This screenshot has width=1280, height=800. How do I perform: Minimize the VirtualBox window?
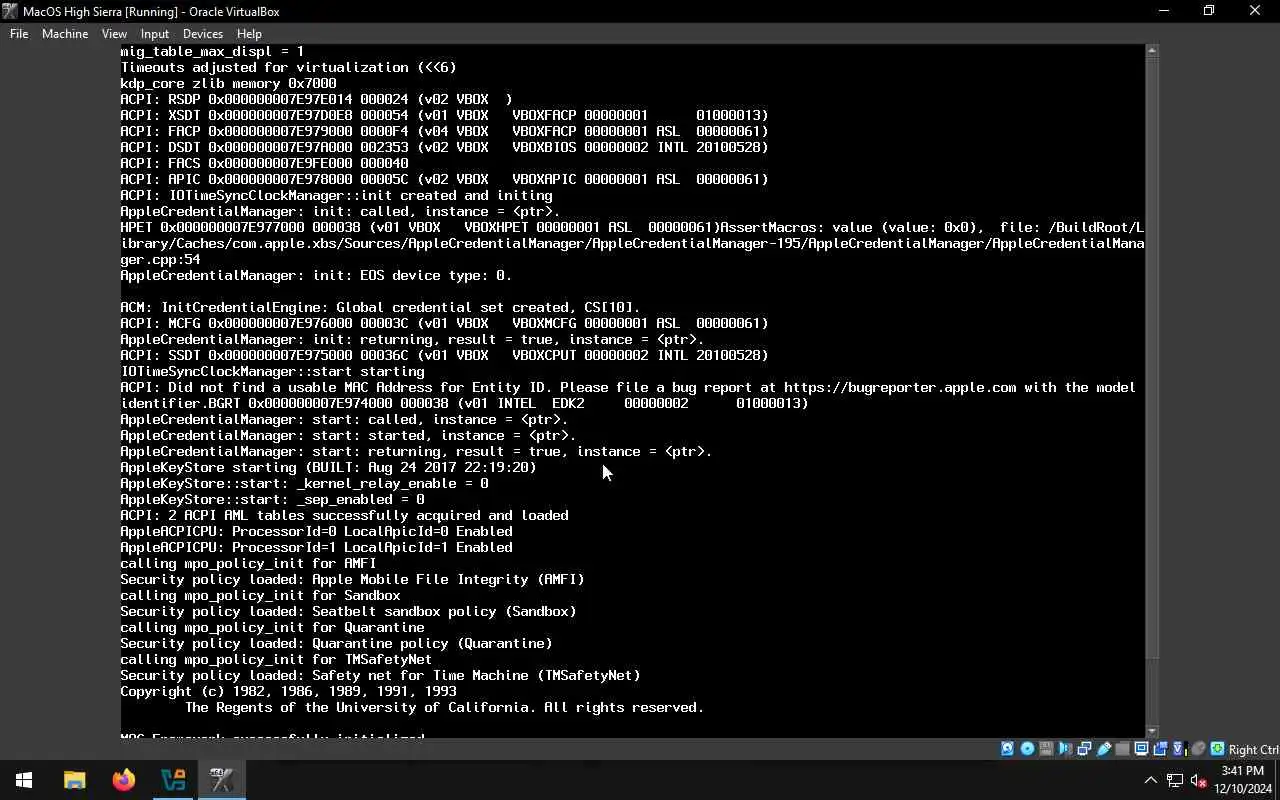tap(1163, 11)
